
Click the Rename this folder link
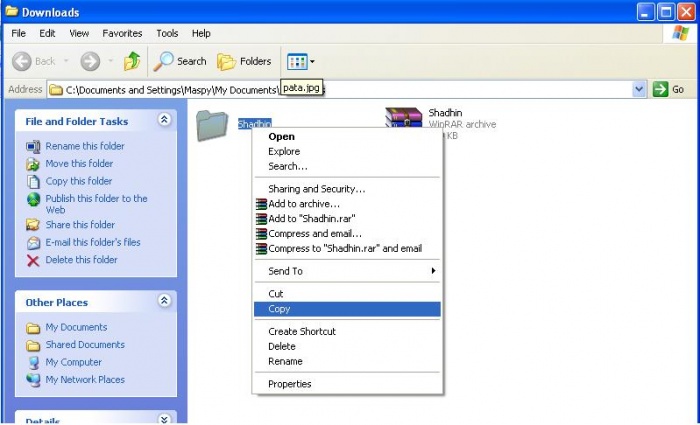[85, 146]
